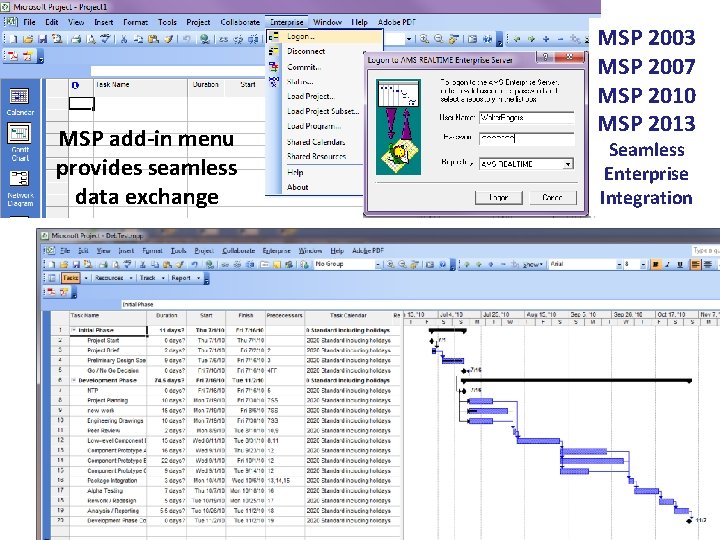This screenshot has width=720, height=540.
Task: Open the Show outline level dropdown
Action: point(533,264)
